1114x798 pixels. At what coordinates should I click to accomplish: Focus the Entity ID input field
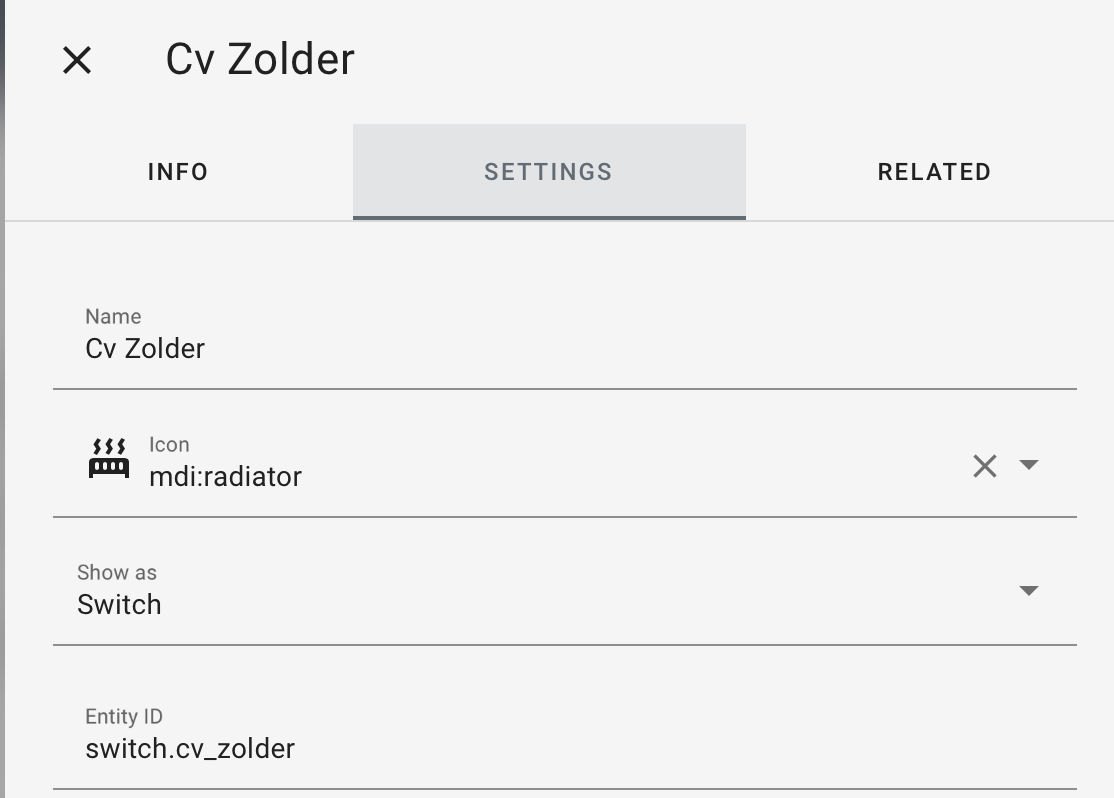click(x=565, y=734)
